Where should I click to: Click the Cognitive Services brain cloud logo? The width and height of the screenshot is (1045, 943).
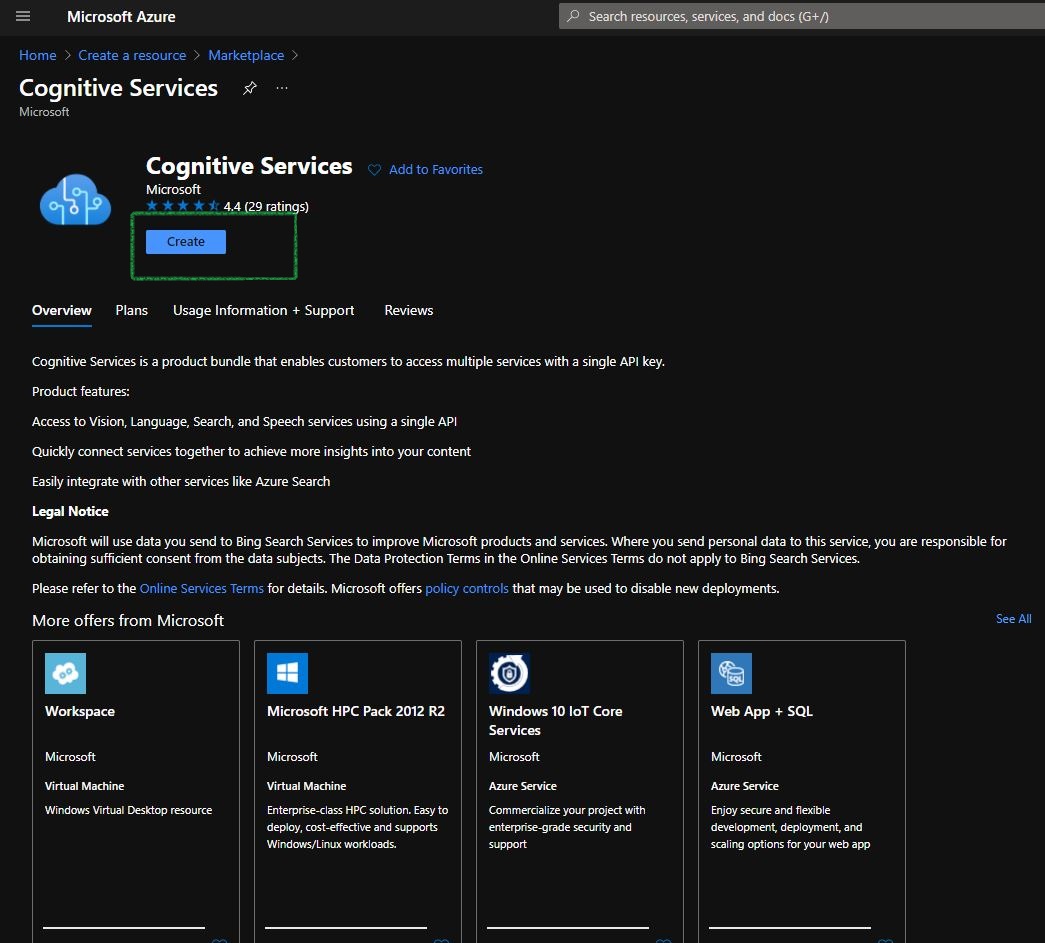pos(75,199)
